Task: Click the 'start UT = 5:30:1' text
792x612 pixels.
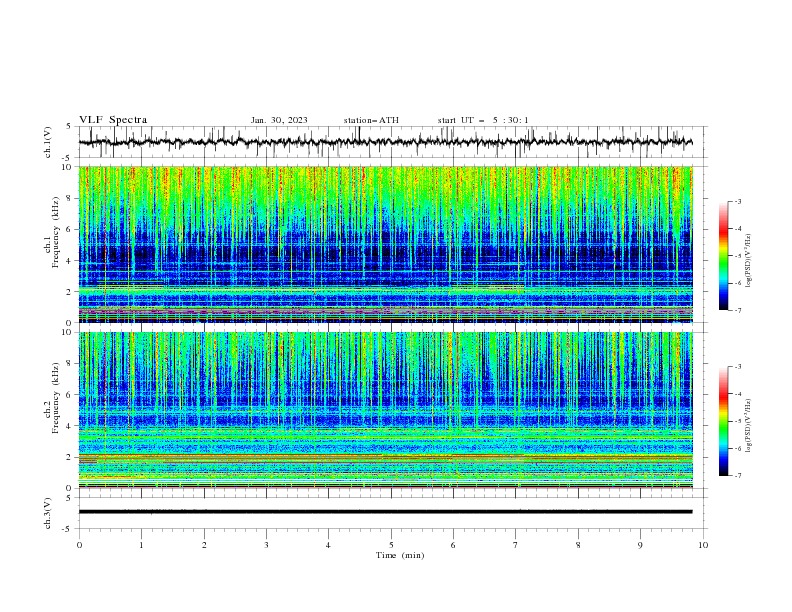Action: 483,120
